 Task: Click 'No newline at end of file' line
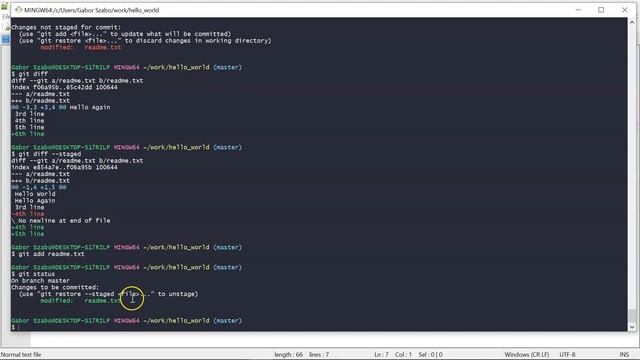(61, 220)
